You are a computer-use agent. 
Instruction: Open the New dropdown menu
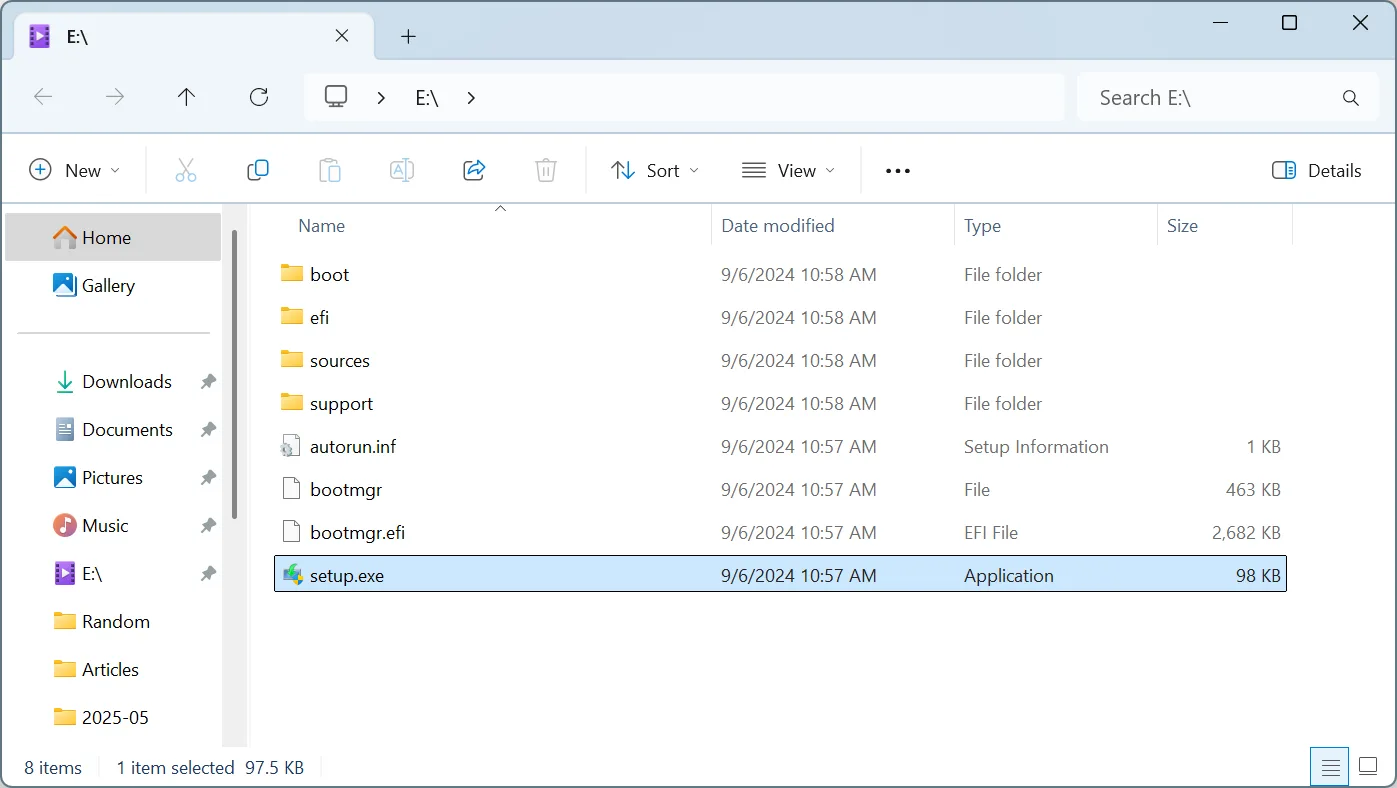point(75,171)
